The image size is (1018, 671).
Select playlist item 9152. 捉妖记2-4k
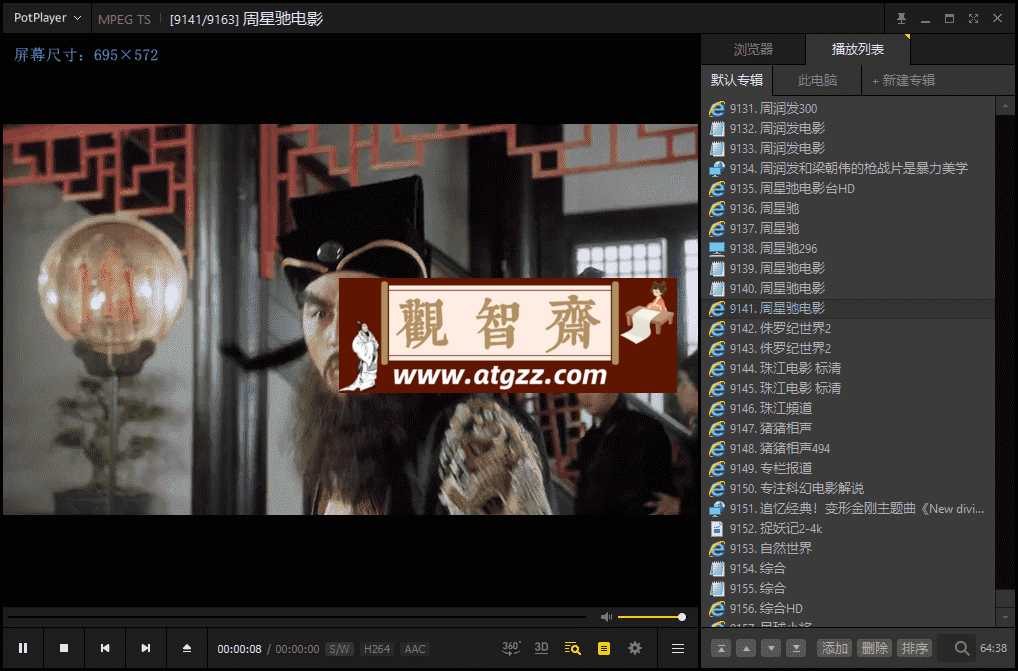848,529
